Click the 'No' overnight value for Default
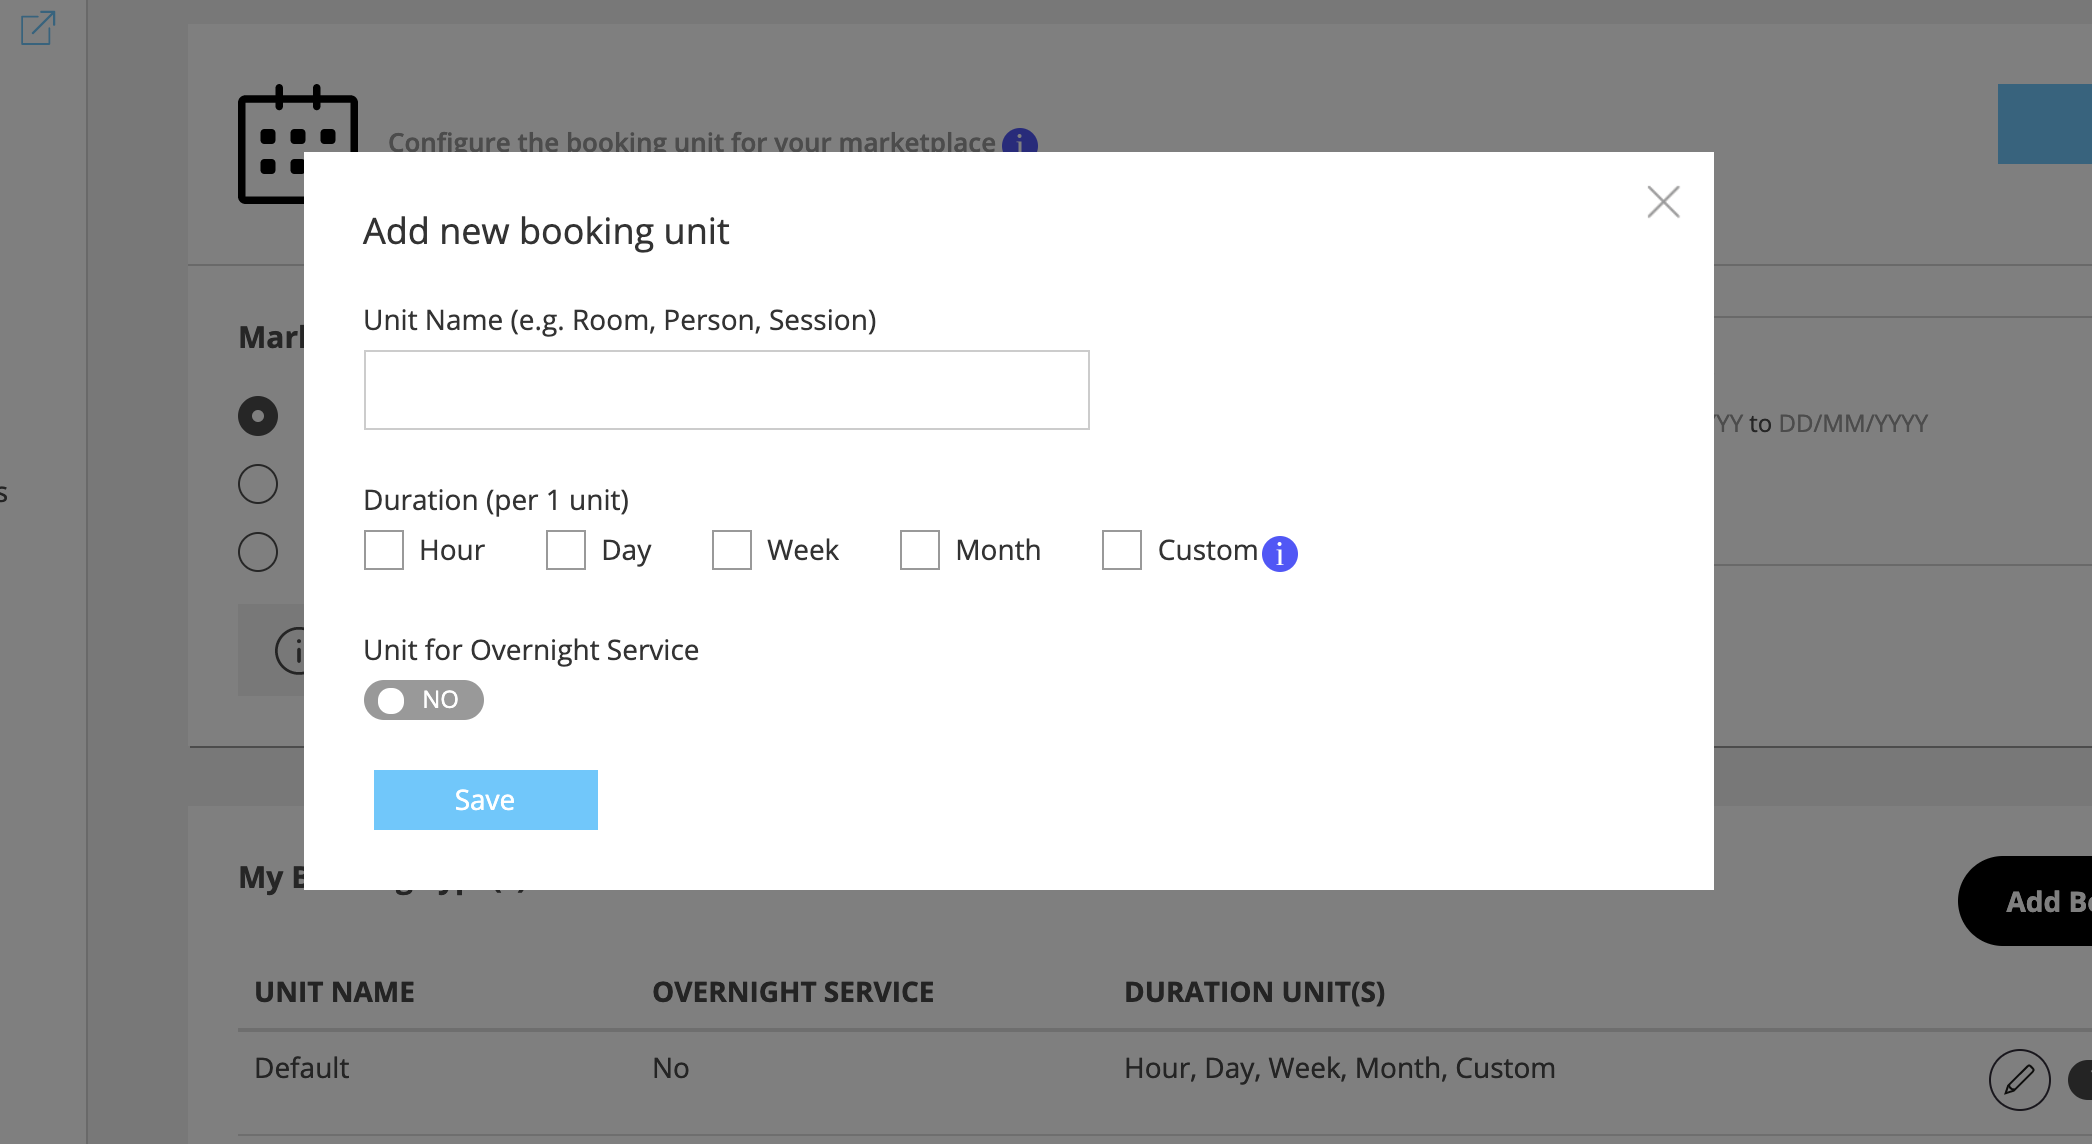Image resolution: width=2092 pixels, height=1144 pixels. coord(671,1068)
